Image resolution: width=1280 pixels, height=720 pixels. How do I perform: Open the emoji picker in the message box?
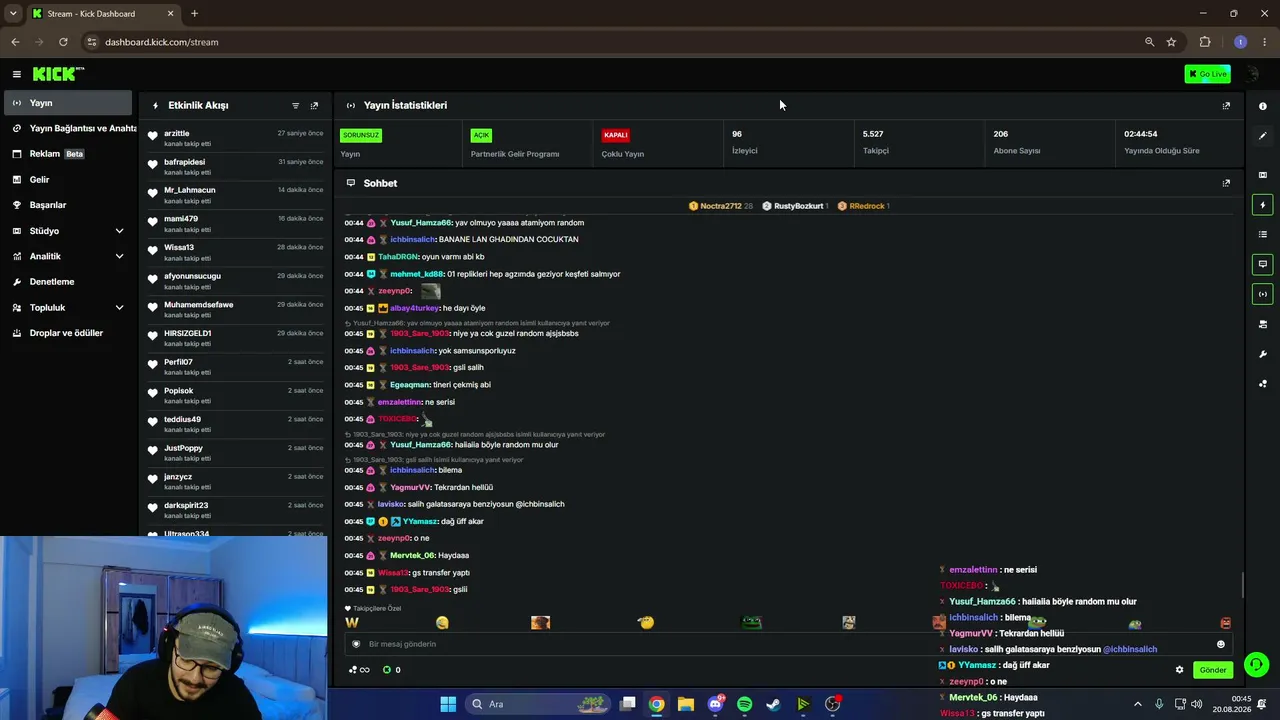click(1220, 644)
